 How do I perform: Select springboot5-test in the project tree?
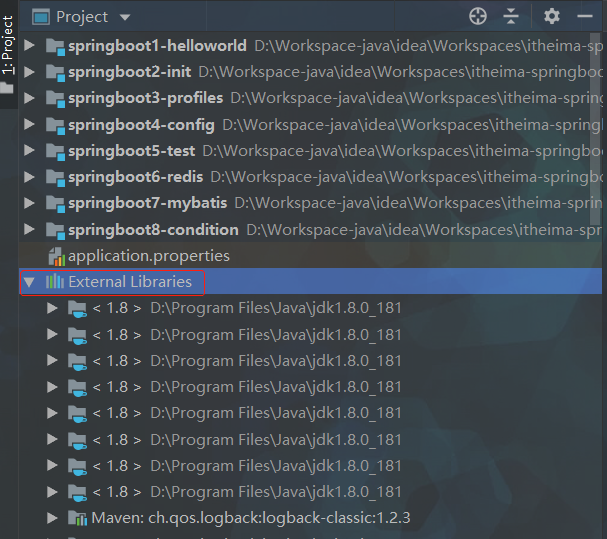(132, 151)
